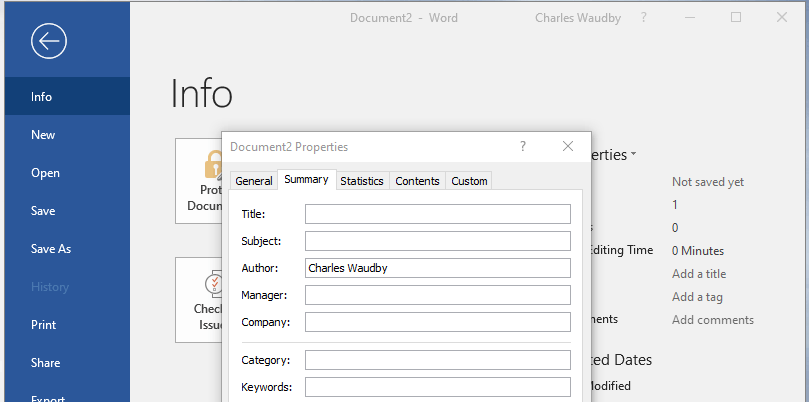This screenshot has height=402, width=809.
Task: Expand the Properties dropdown arrow on Info page
Action: coord(634,155)
